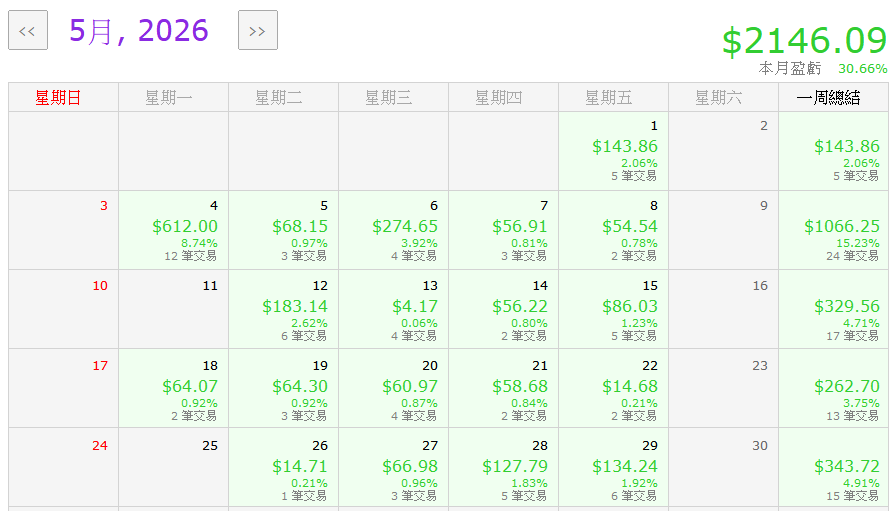Click date number 30 on Saturday

point(760,446)
